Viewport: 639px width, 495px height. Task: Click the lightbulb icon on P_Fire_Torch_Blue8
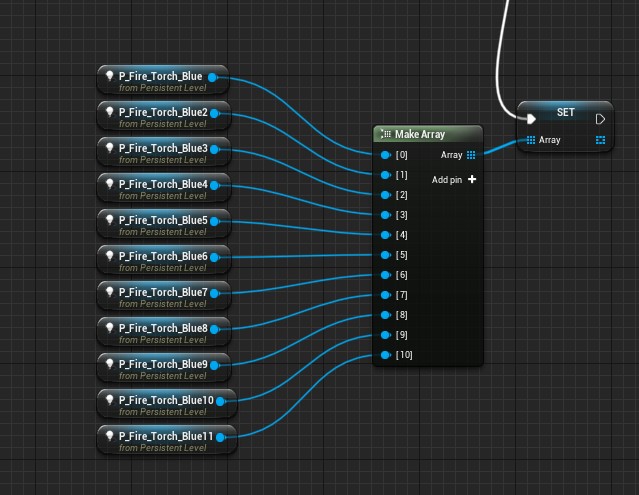(109, 328)
